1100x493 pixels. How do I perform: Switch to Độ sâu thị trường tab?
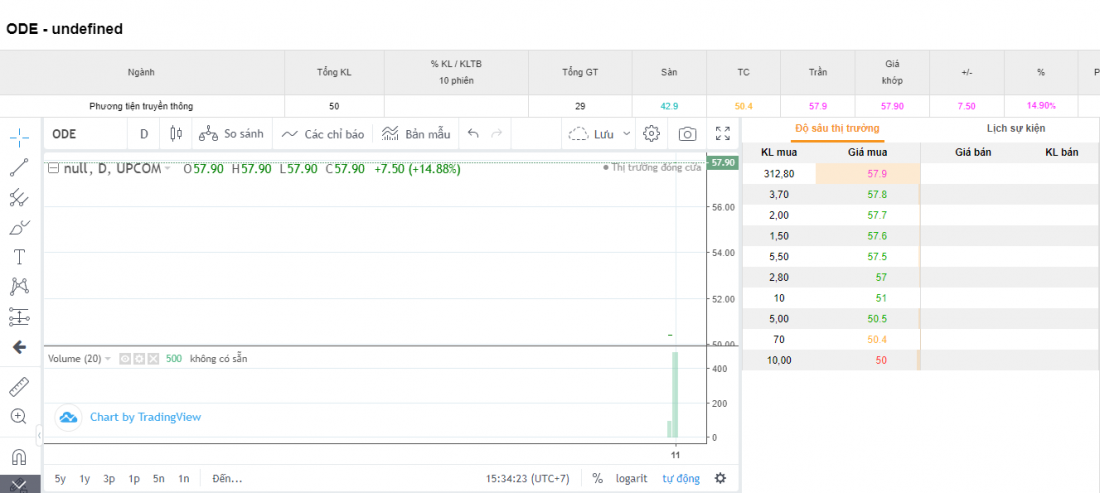point(837,129)
